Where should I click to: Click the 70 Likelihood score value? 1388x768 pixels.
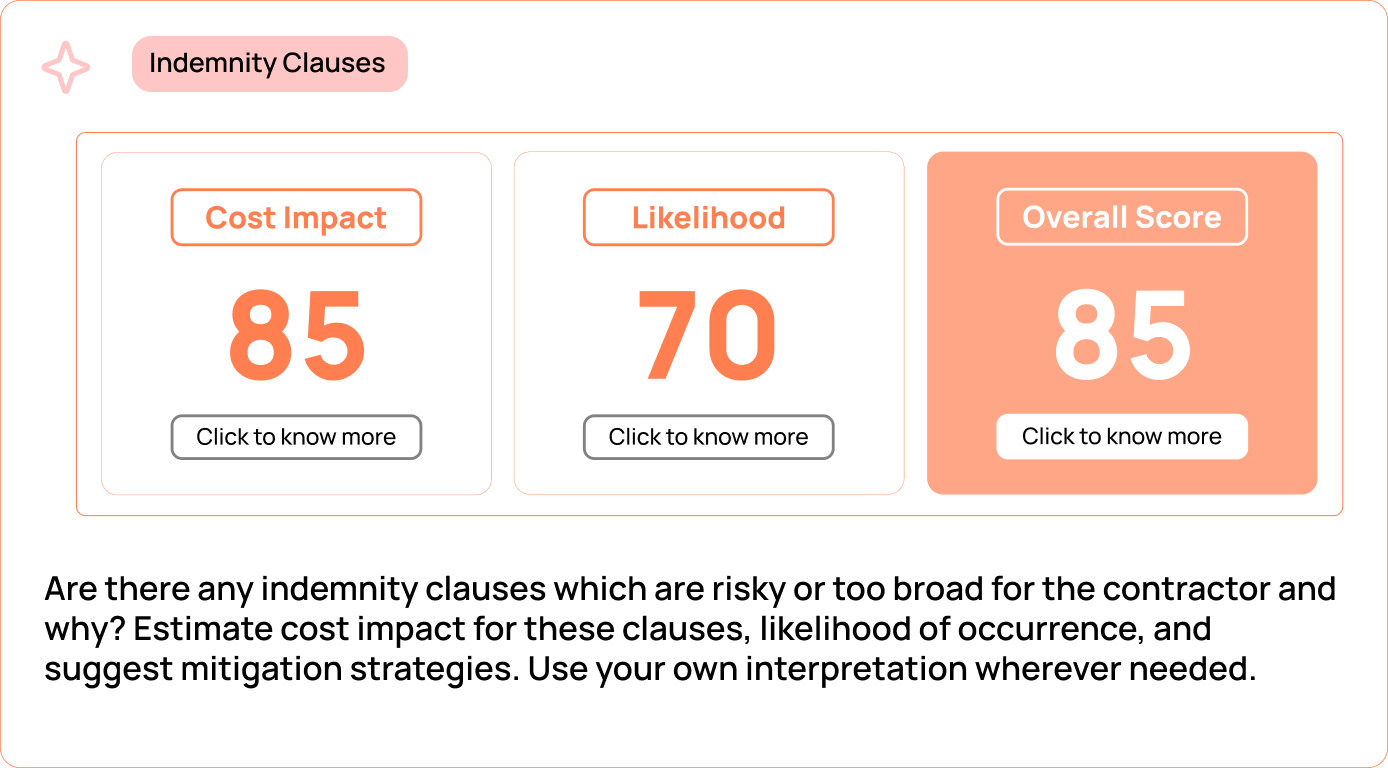pos(707,335)
